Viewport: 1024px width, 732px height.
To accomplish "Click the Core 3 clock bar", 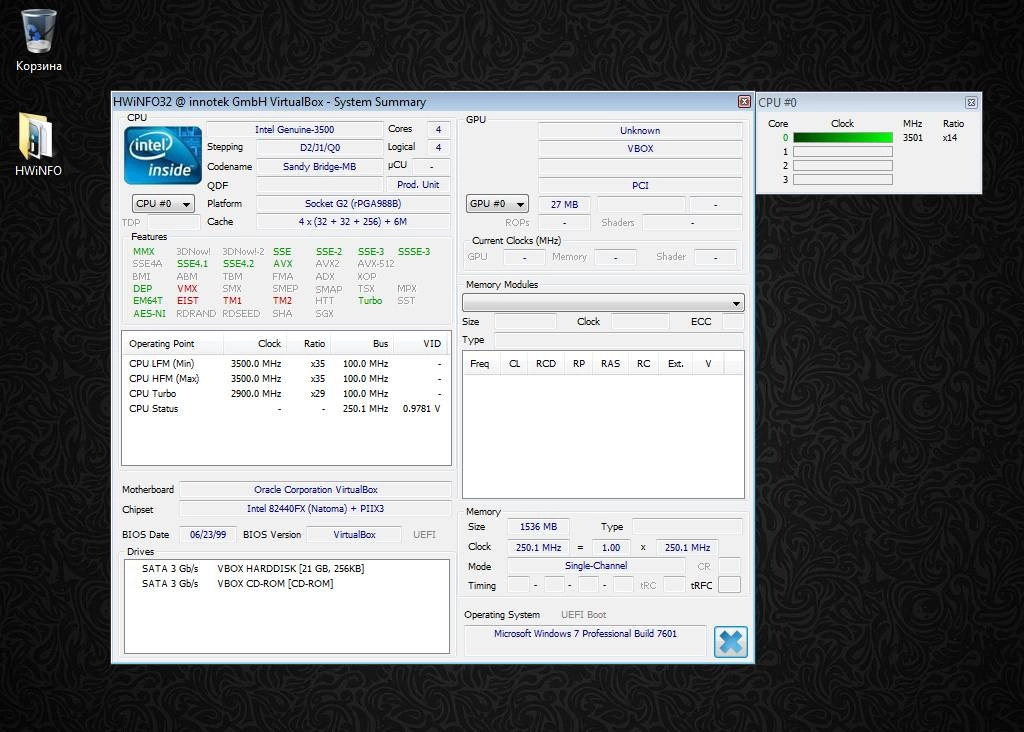I will 842,179.
